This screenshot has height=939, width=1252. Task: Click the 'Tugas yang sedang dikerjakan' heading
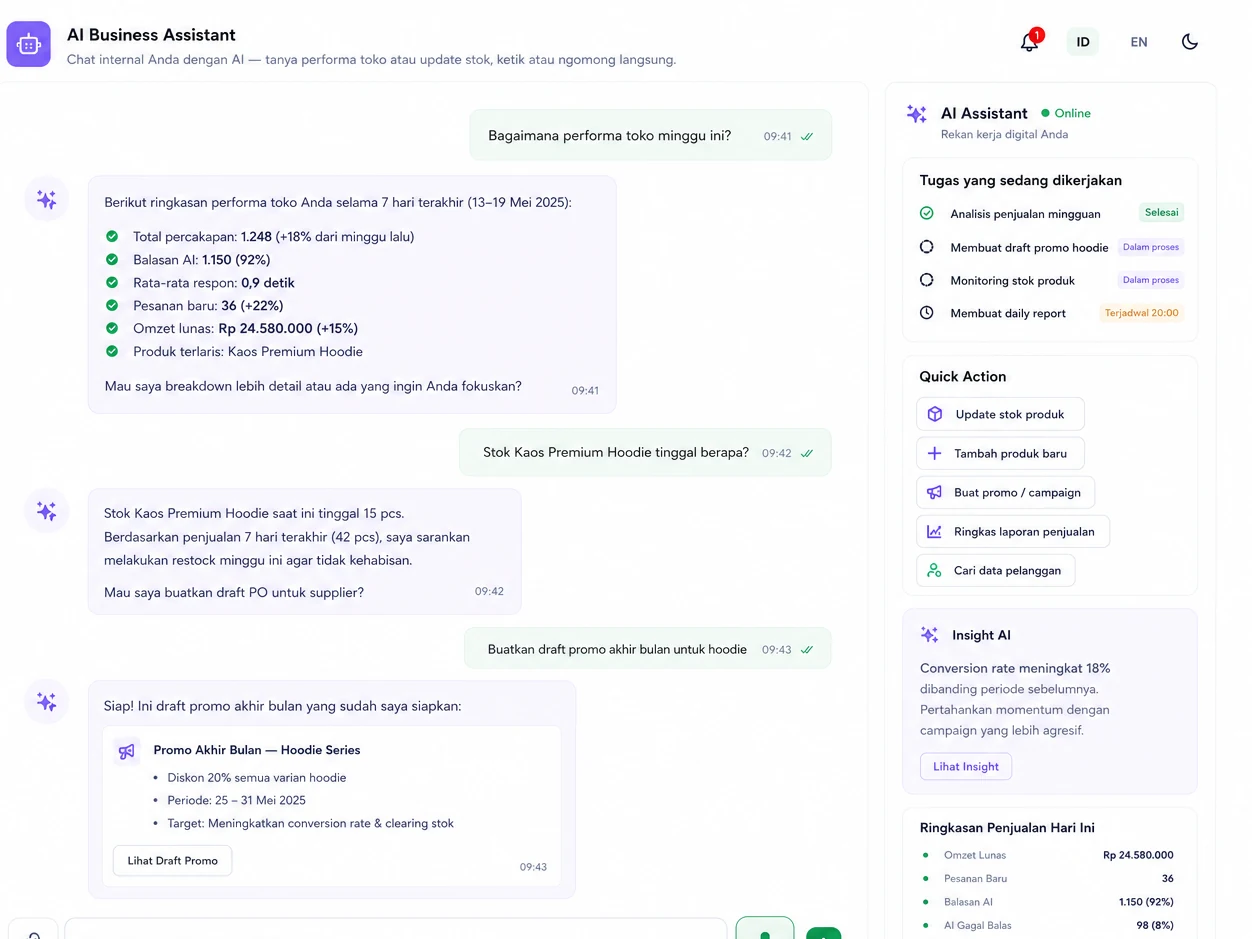pos(1021,181)
